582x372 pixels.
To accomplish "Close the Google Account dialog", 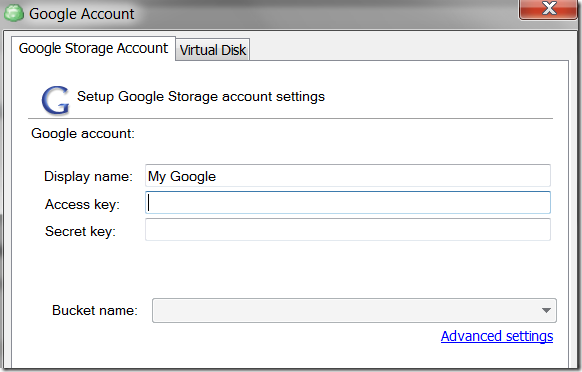I will click(548, 9).
